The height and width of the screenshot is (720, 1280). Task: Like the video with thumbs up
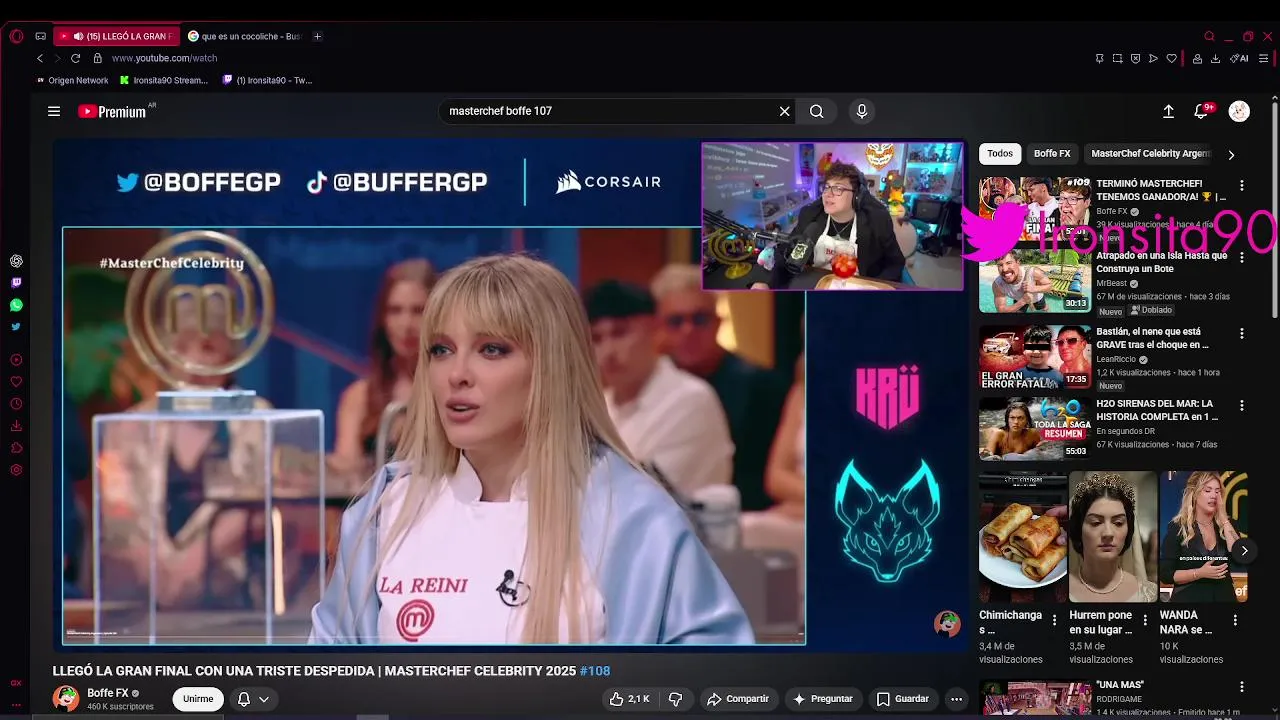(x=630, y=699)
